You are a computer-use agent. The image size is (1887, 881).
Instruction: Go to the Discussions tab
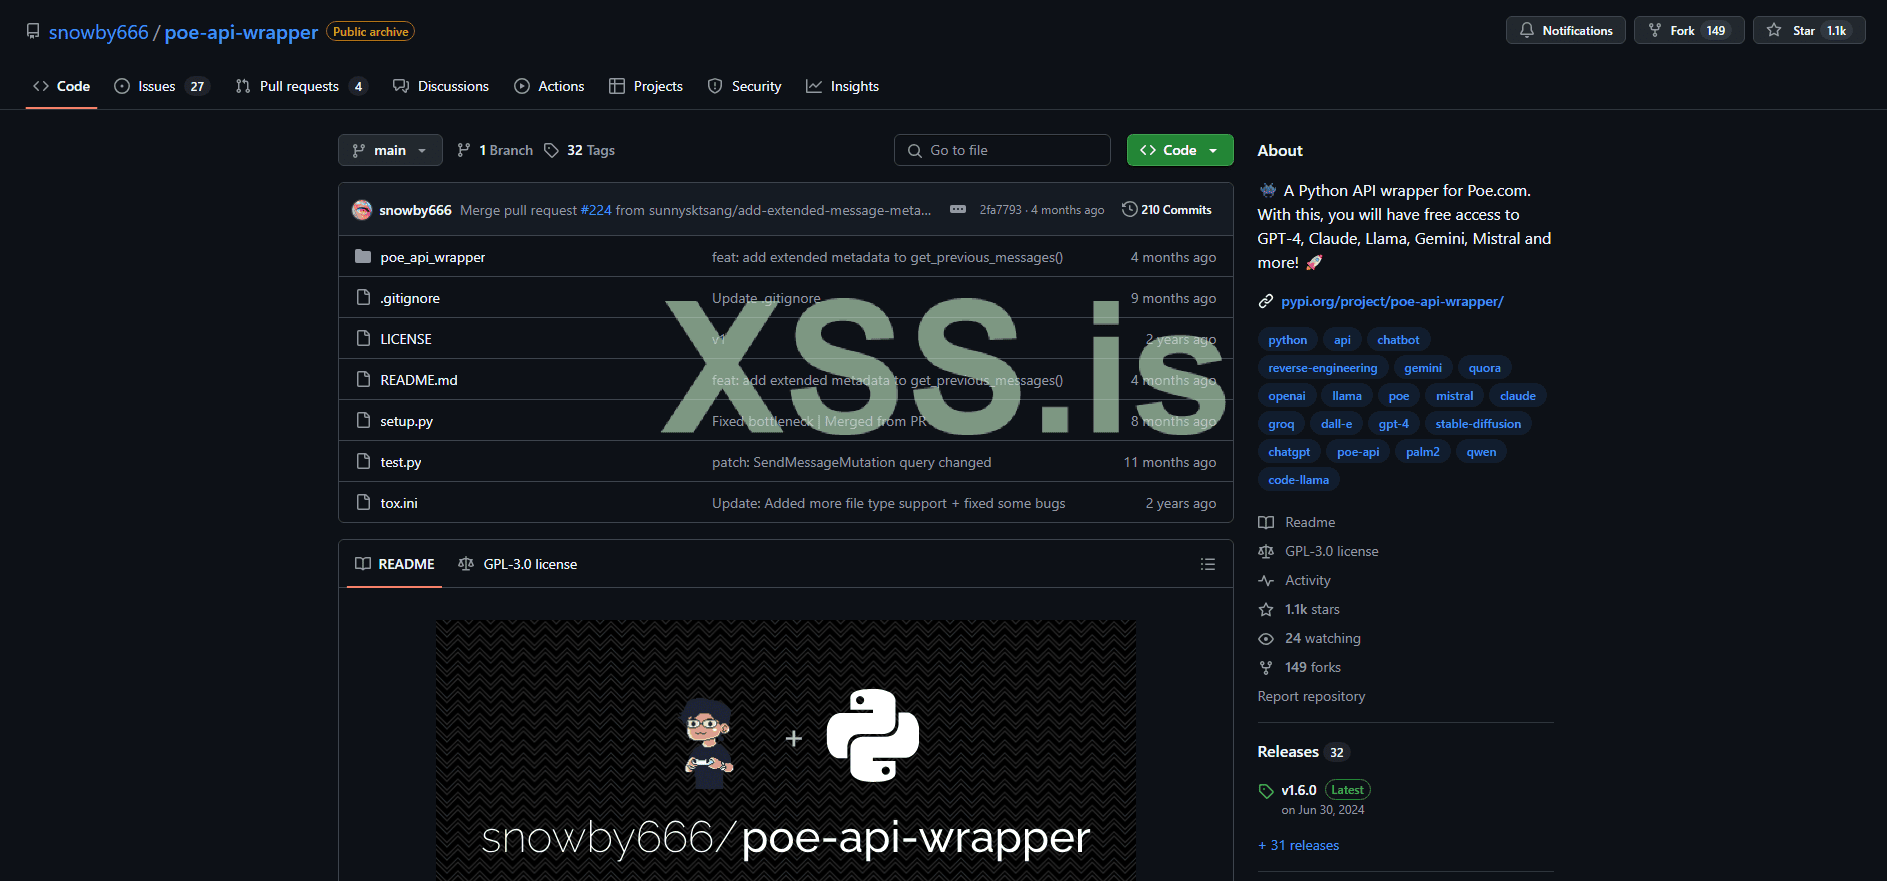[441, 86]
